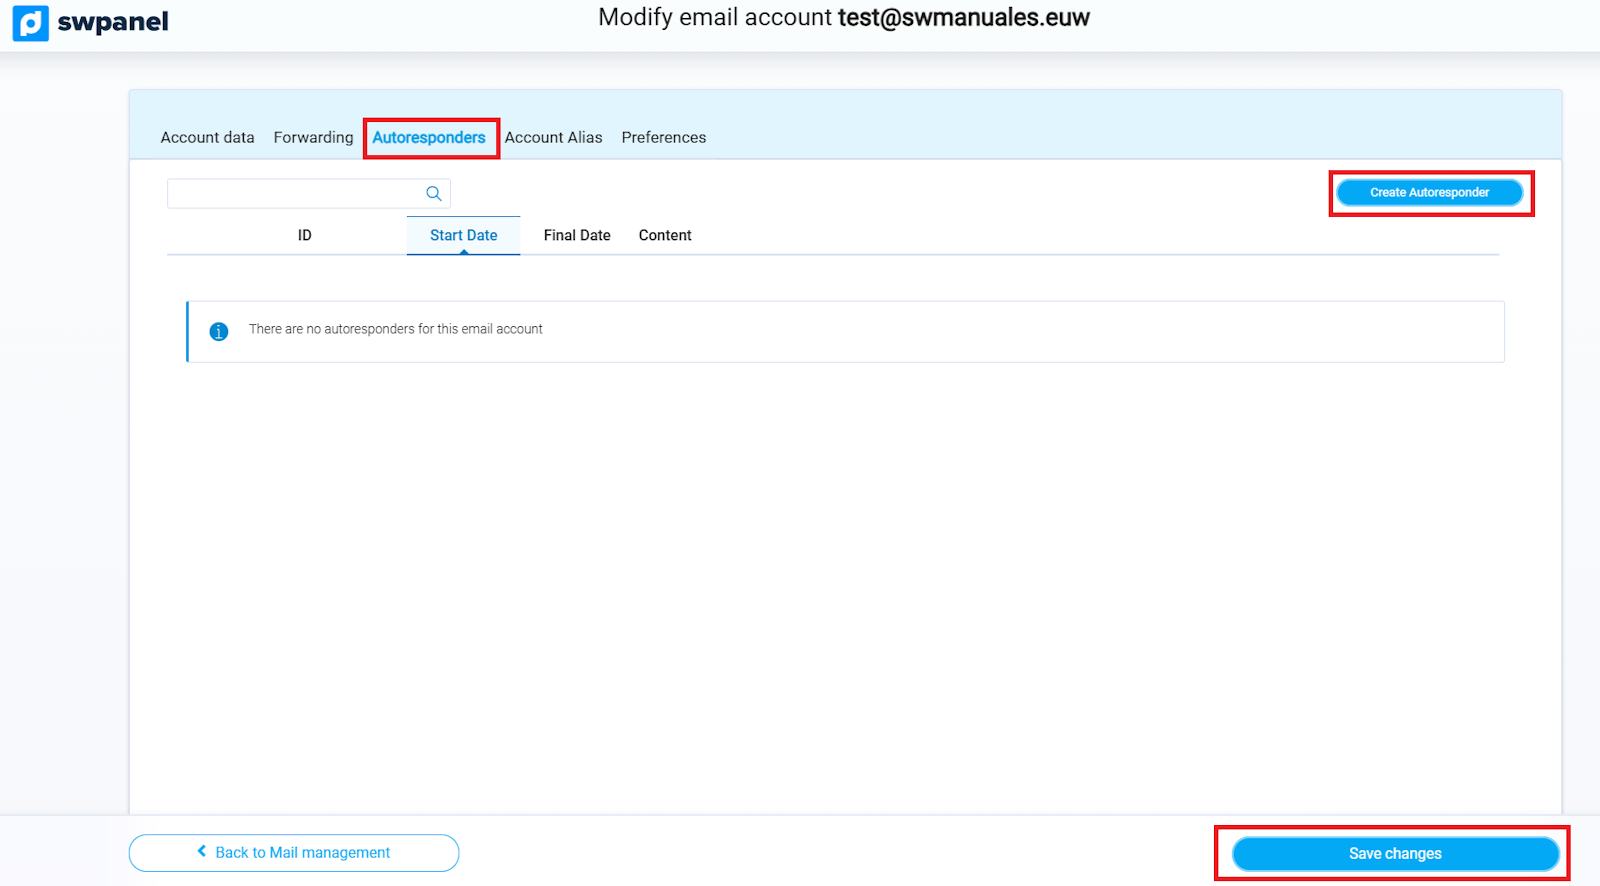The height and width of the screenshot is (886, 1600).
Task: Click the blue info icon
Action: coord(219,332)
